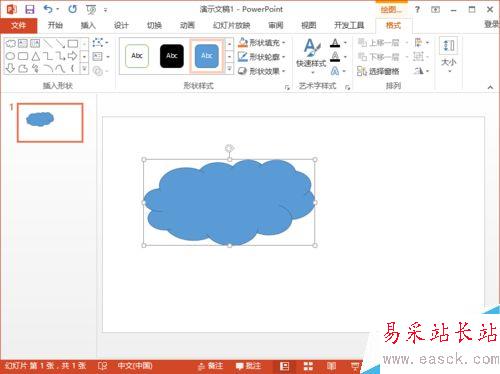Open the Customize Quick Access Toolbar arrow

[x=106, y=10]
